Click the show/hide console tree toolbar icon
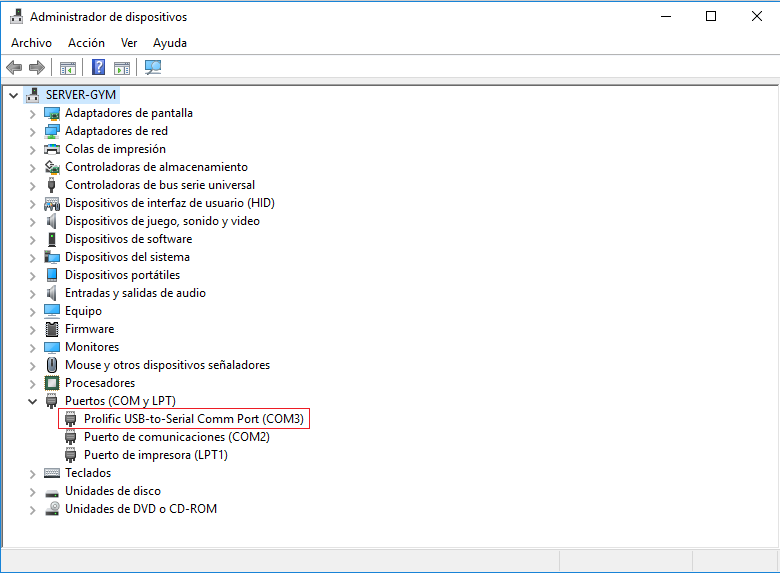Screen dimensions: 780x573 [x=68, y=67]
